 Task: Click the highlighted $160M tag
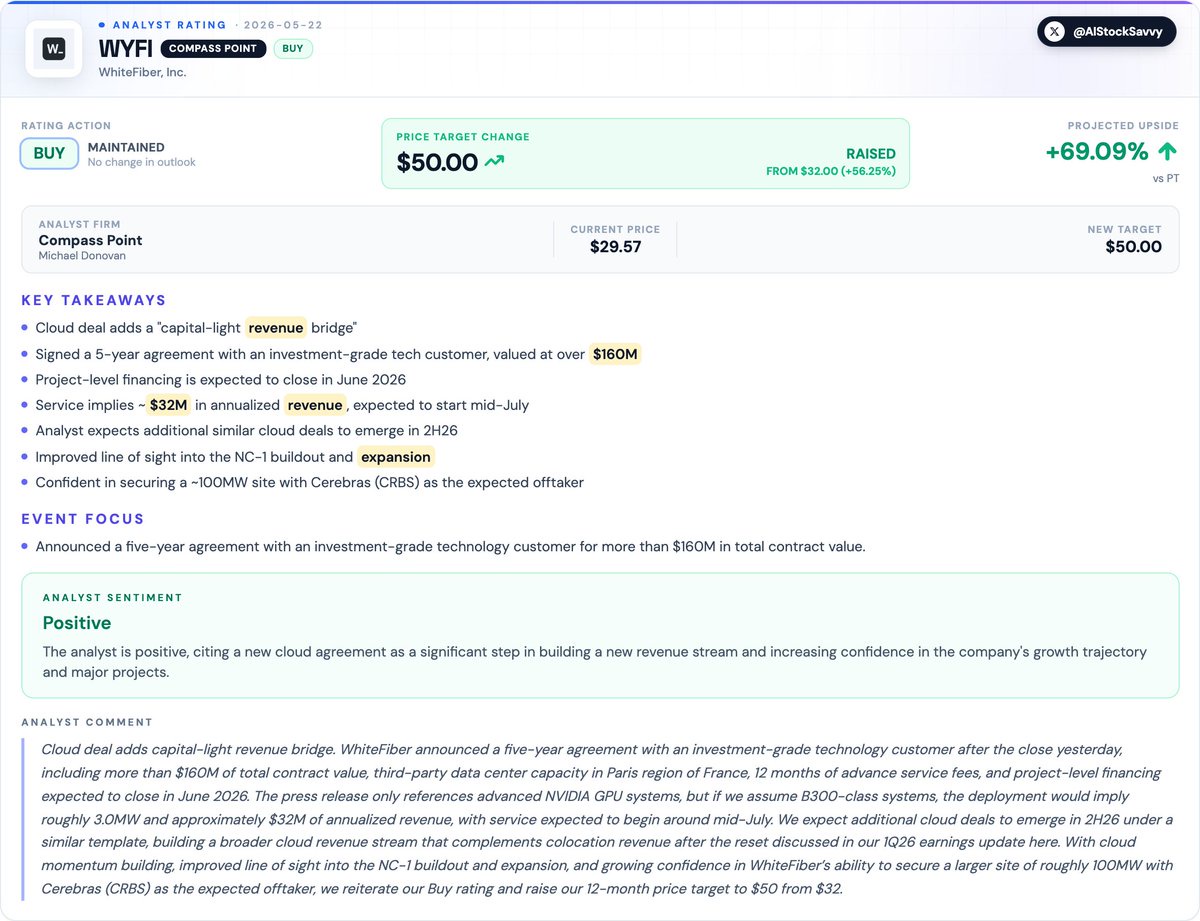click(615, 354)
